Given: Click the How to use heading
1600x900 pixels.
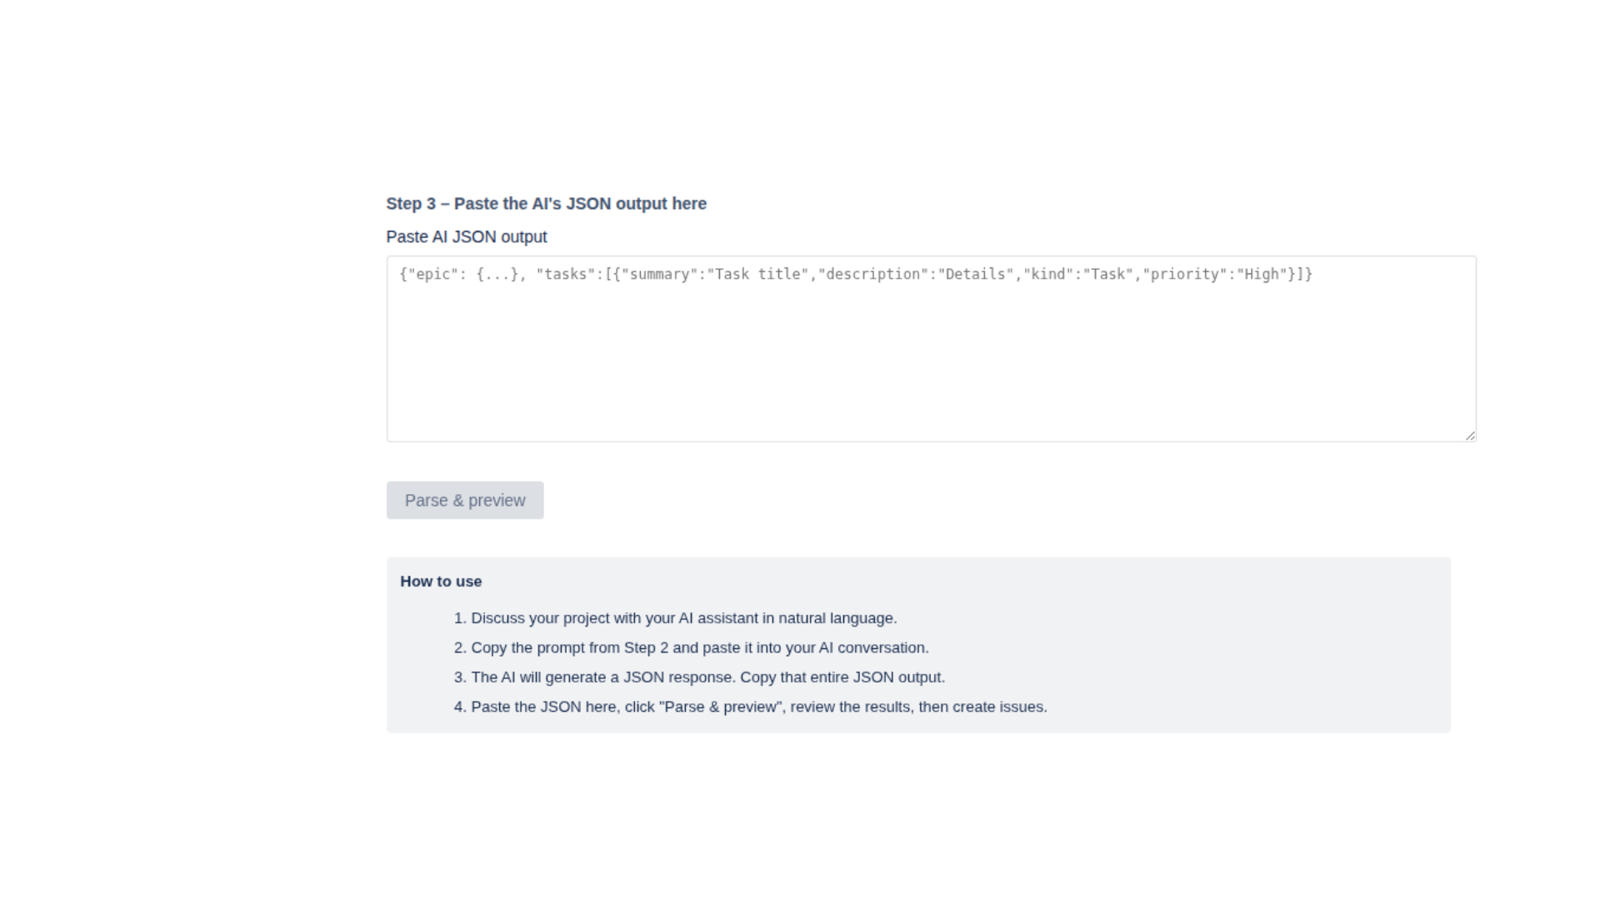Looking at the screenshot, I should click(440, 581).
